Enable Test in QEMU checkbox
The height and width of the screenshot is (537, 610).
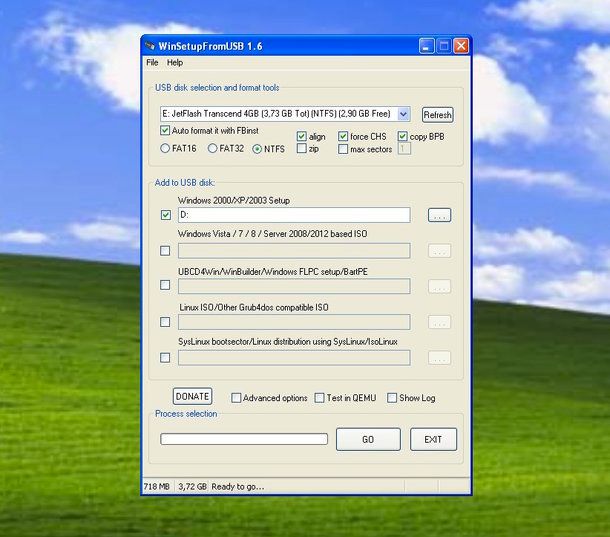click(319, 398)
